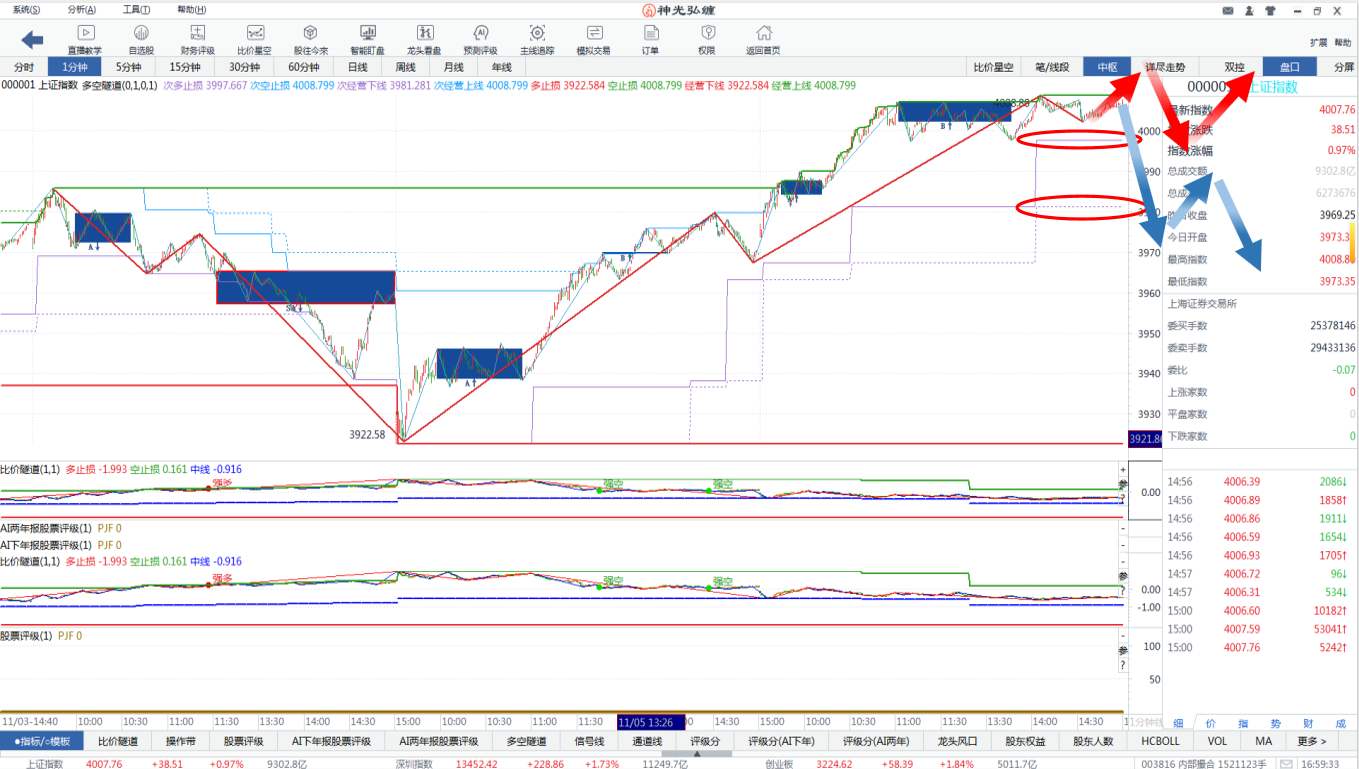
Task: Open the 更多 > indicator list
Action: coord(1311,741)
